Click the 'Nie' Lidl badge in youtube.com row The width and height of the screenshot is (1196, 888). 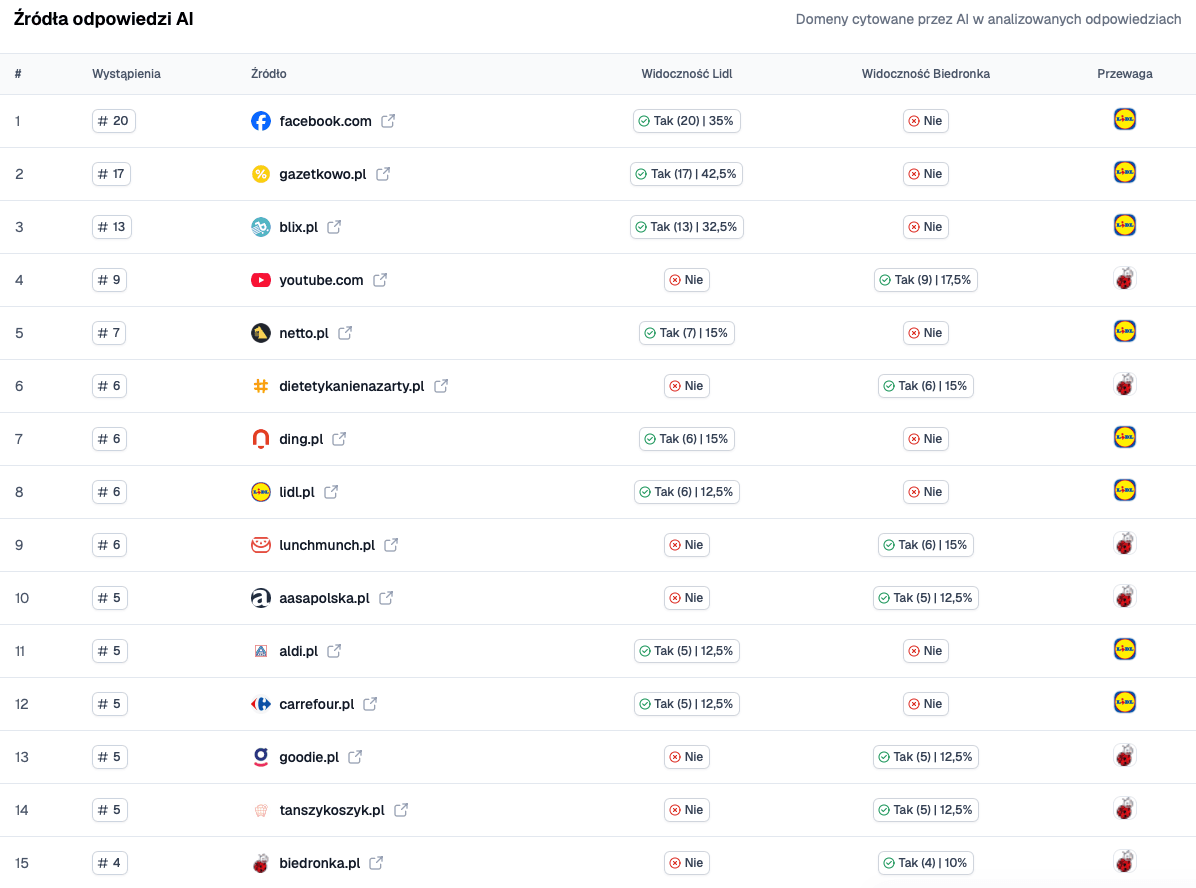tap(686, 280)
